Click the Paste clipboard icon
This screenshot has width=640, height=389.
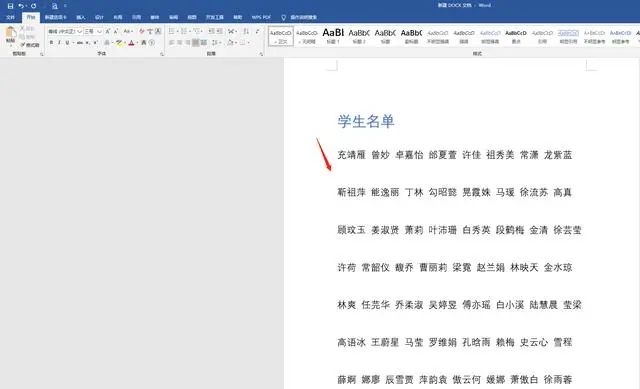pyautogui.click(x=11, y=35)
